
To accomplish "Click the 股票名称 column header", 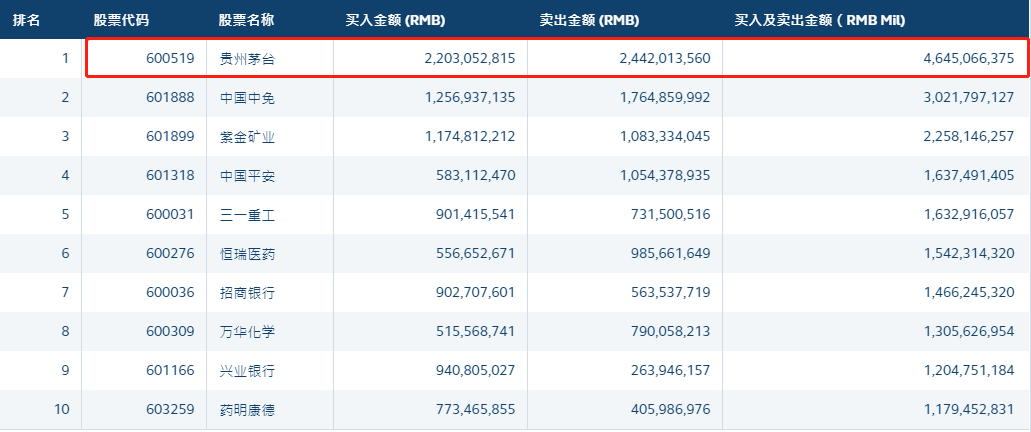I will [x=247, y=20].
